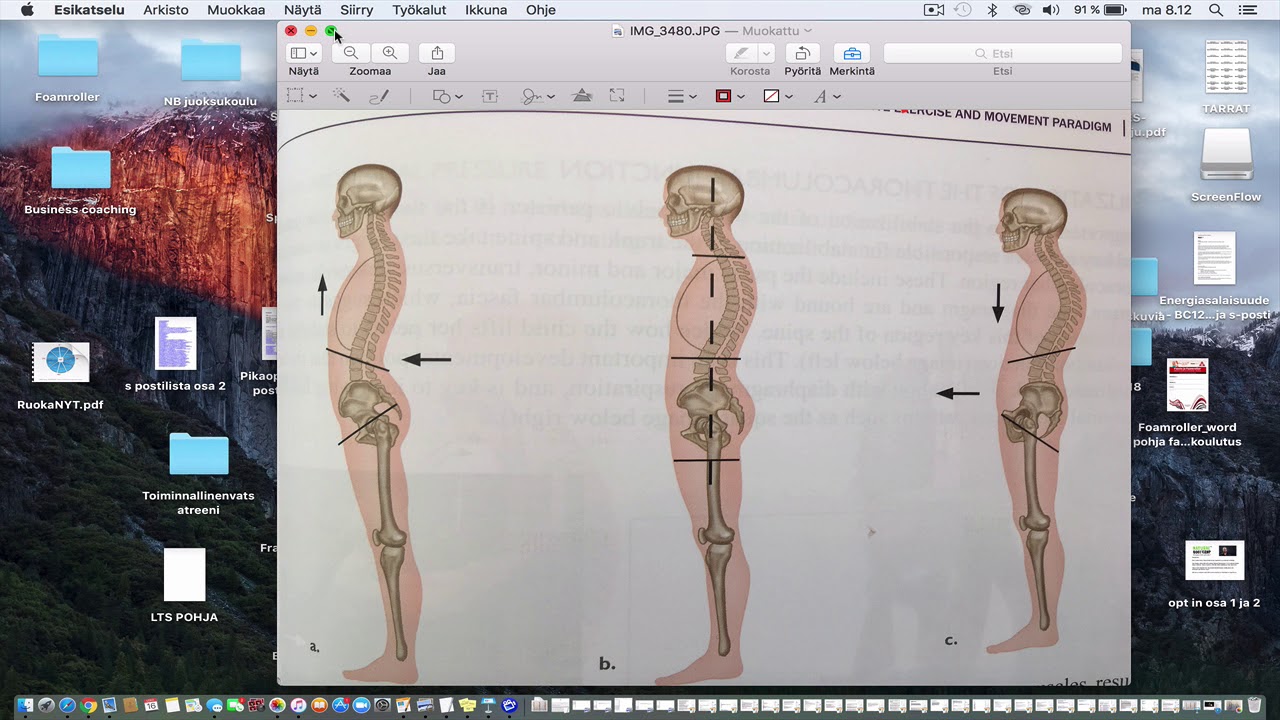
Task: Rotate the image with the Pyöritä button
Action: pos(803,53)
